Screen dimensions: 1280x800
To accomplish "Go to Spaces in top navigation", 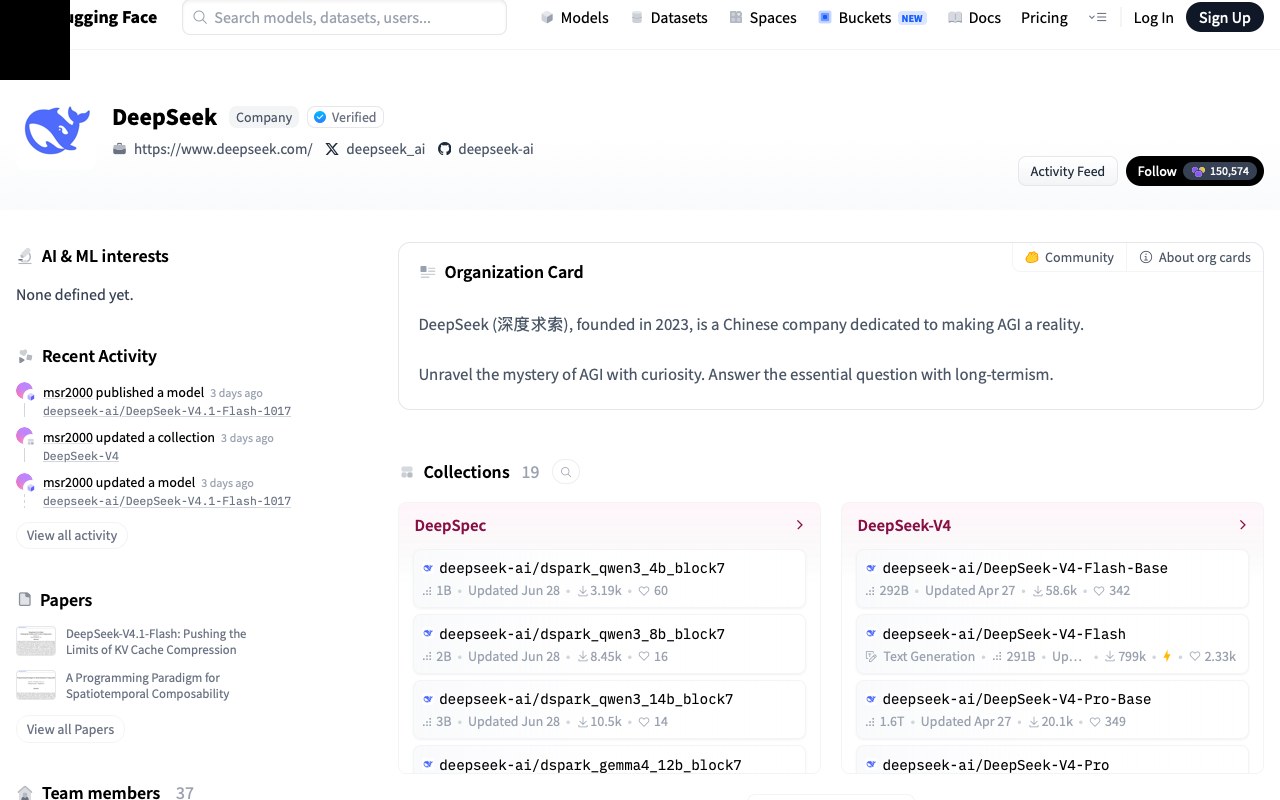I will point(763,18).
